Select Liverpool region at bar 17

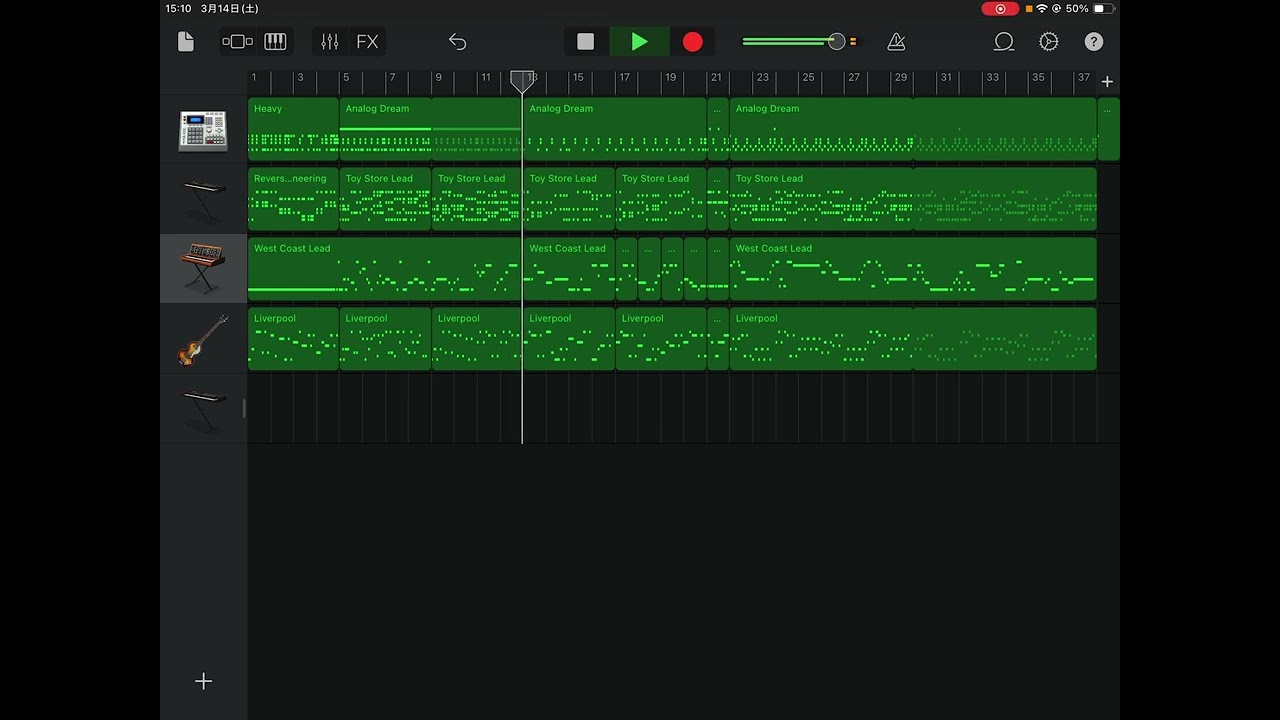661,339
